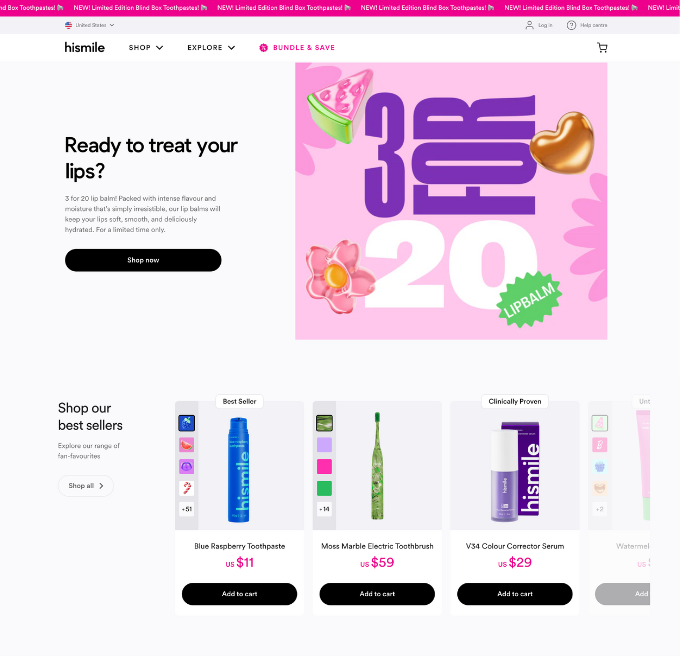680x656 pixels.
Task: Open the Bundle & Save page
Action: click(x=297, y=48)
